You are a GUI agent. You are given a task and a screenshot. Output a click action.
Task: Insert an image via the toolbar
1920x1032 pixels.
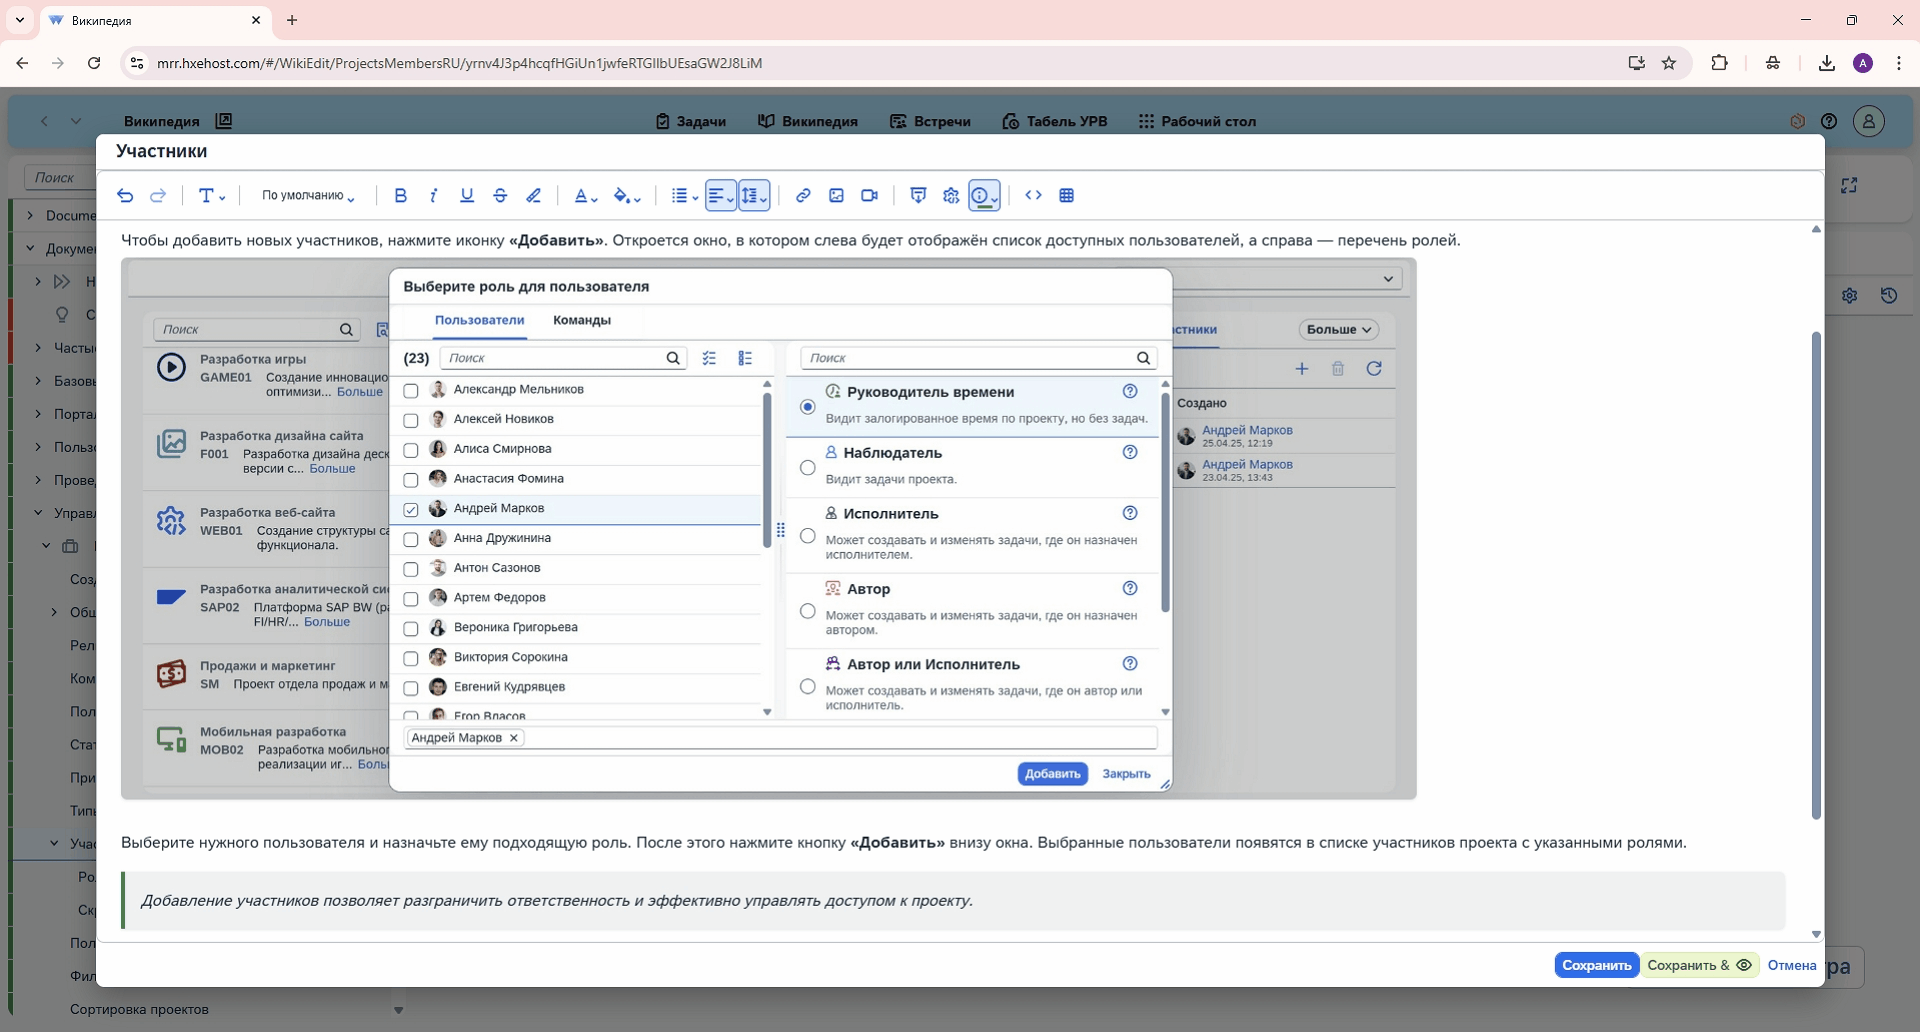pyautogui.click(x=836, y=196)
